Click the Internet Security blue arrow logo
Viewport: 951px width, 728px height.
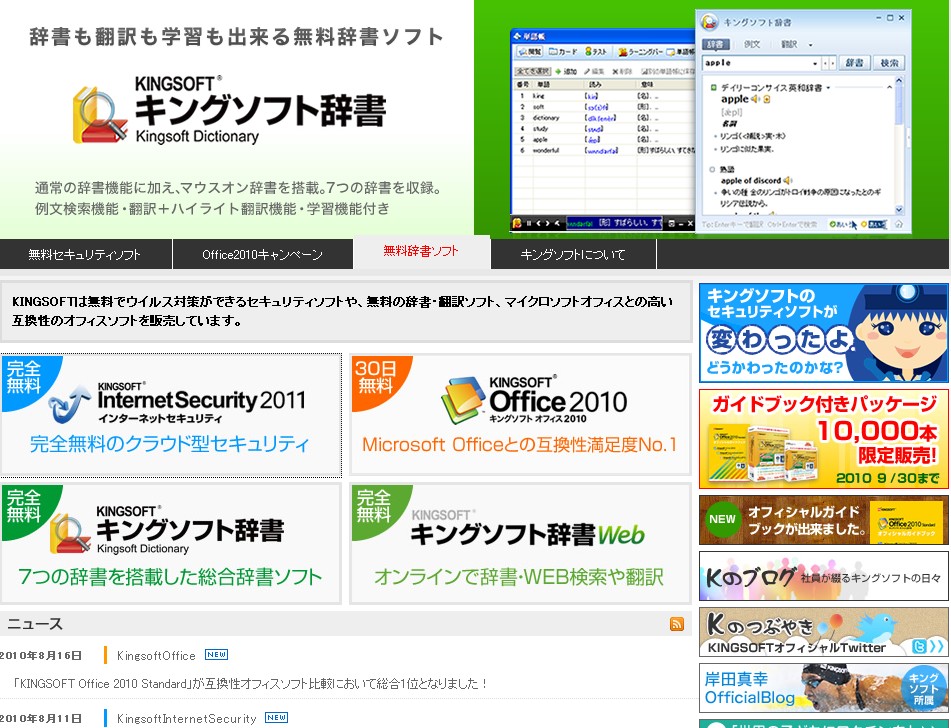[68, 404]
